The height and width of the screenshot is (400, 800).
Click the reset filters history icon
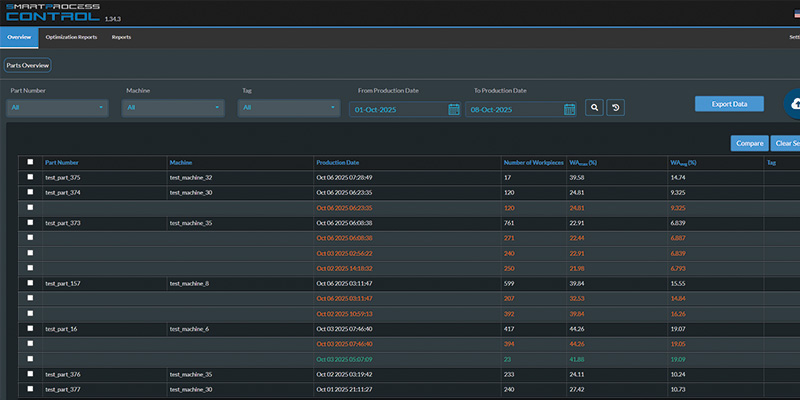click(615, 108)
